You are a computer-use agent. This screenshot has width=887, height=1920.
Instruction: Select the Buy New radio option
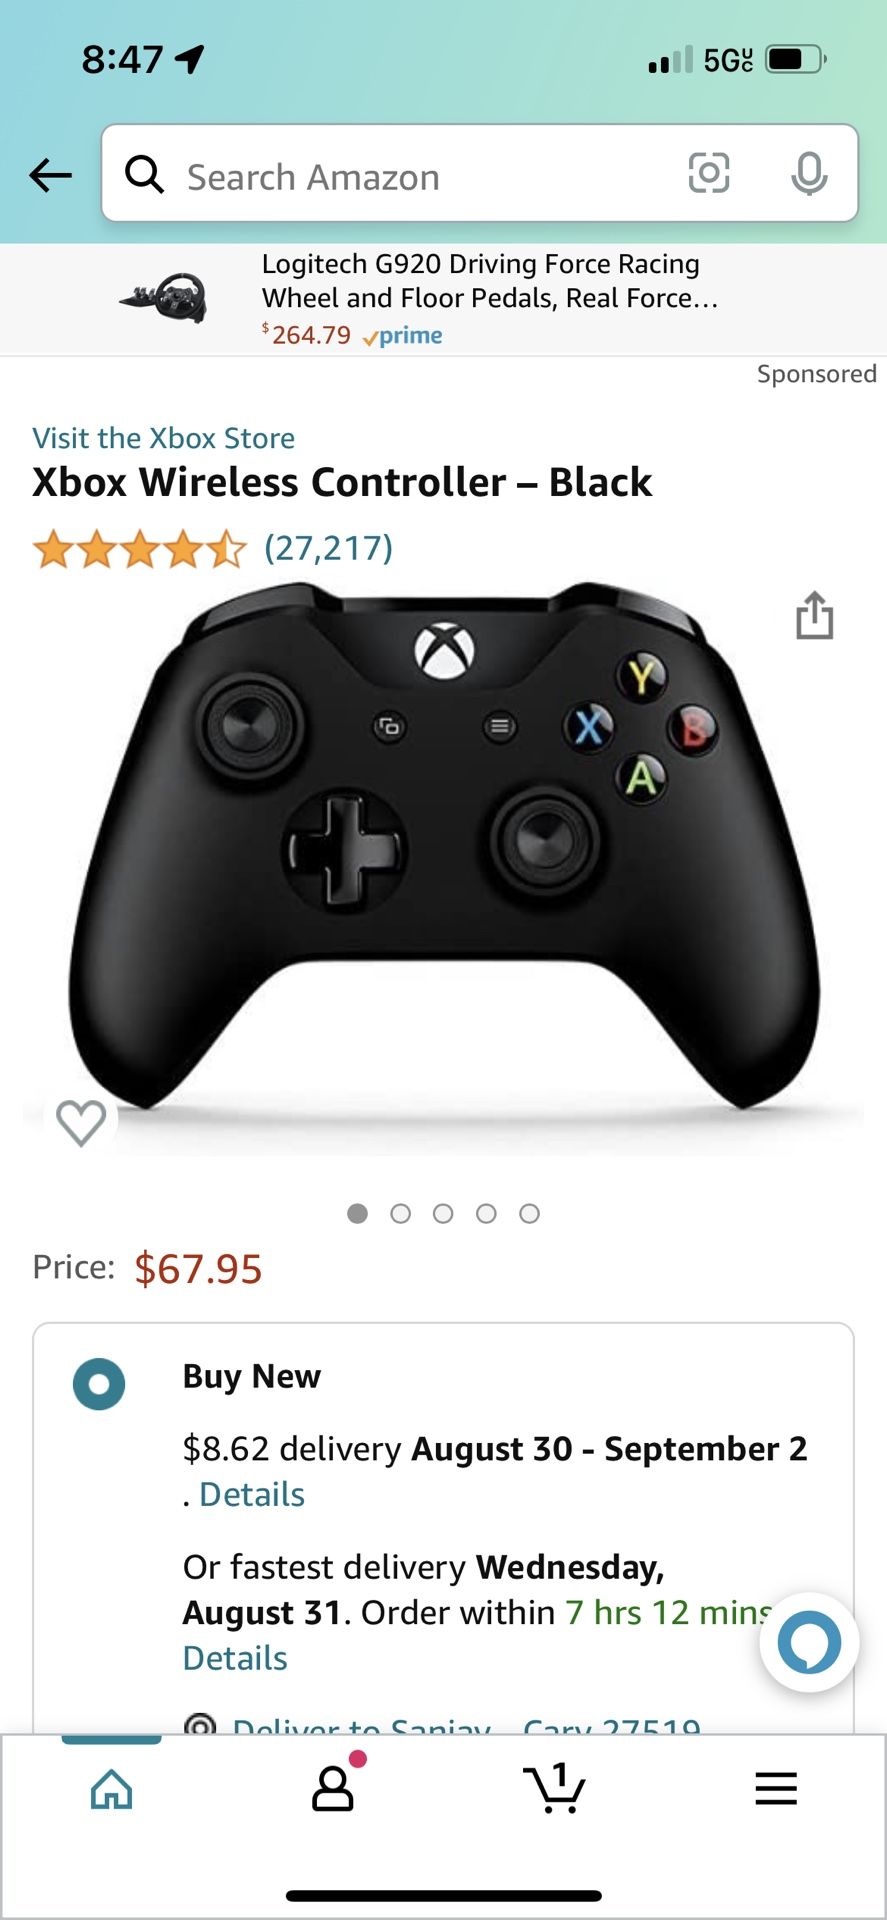coord(99,1384)
